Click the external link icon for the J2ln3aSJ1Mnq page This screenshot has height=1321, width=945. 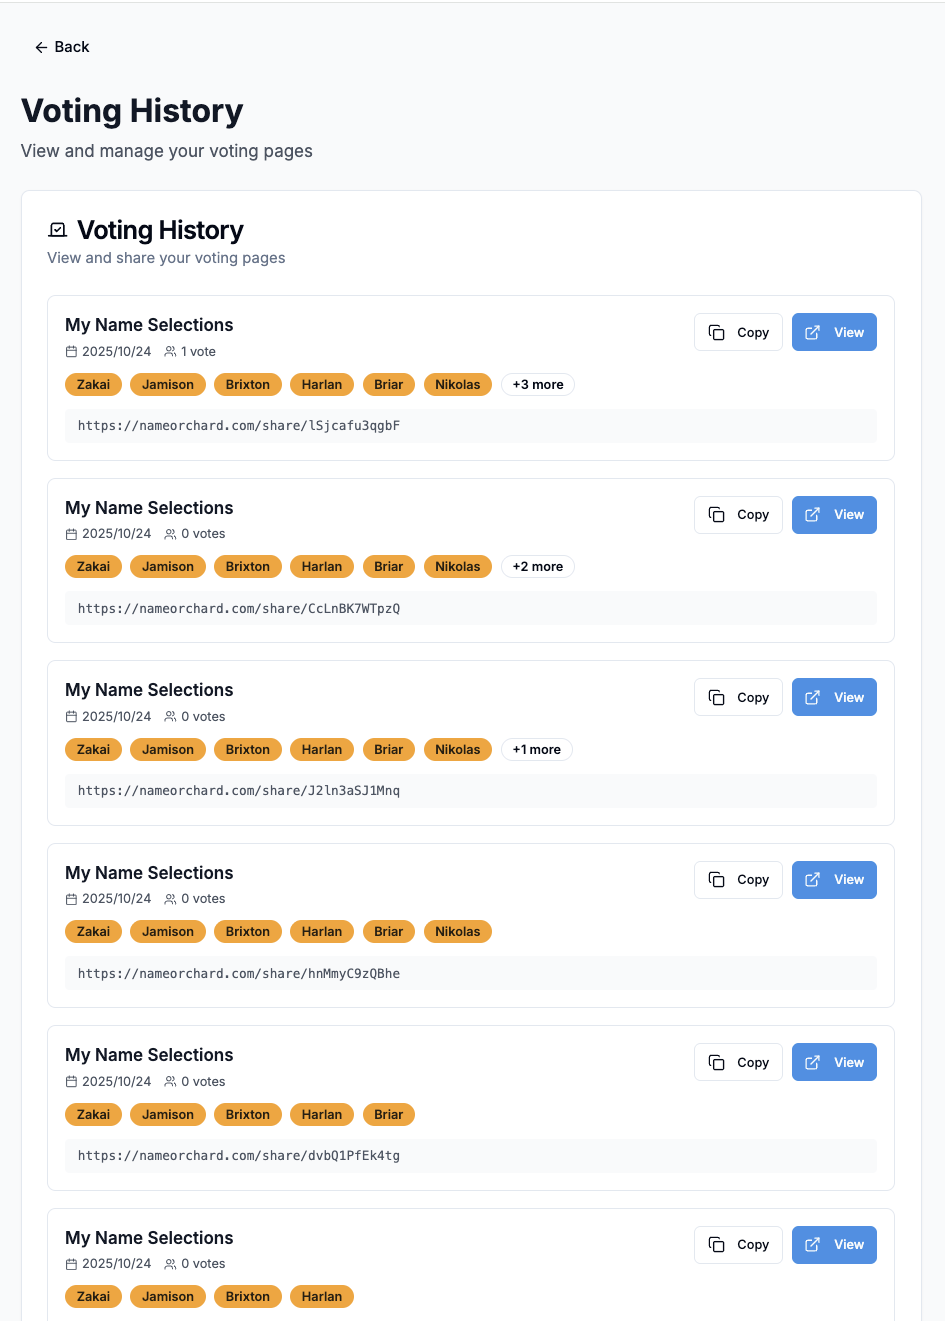[x=813, y=698]
